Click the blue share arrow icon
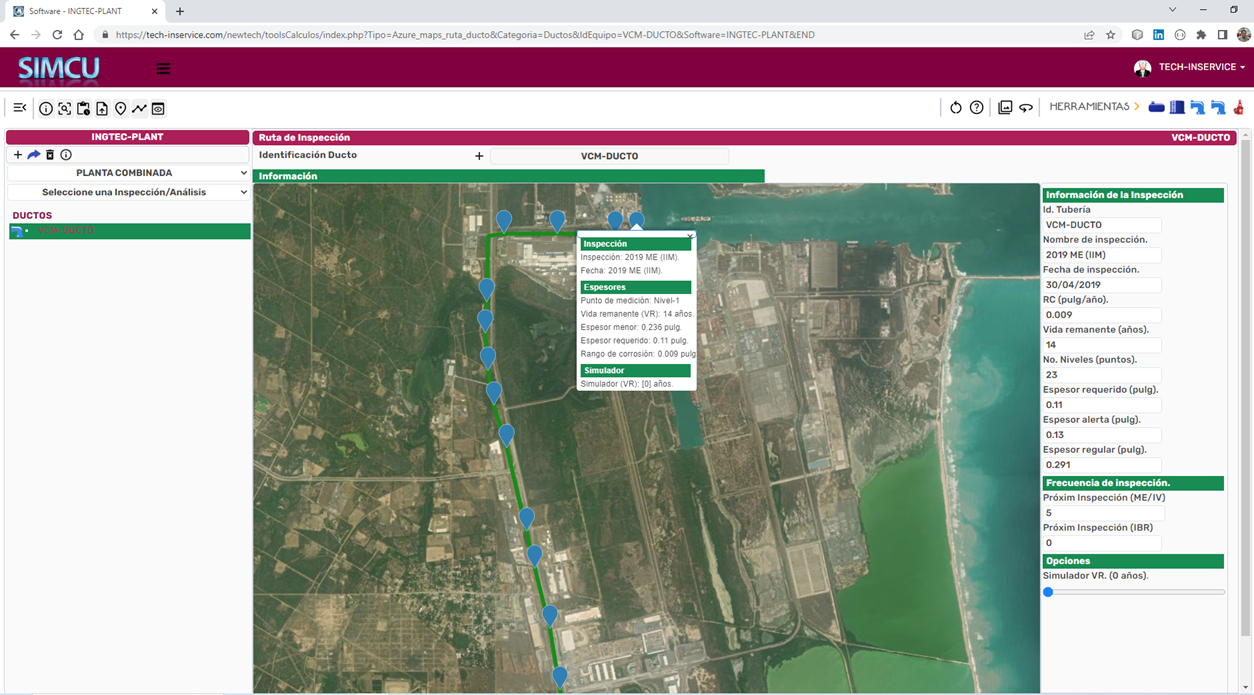Viewport: 1254px width, 695px height. (33, 155)
